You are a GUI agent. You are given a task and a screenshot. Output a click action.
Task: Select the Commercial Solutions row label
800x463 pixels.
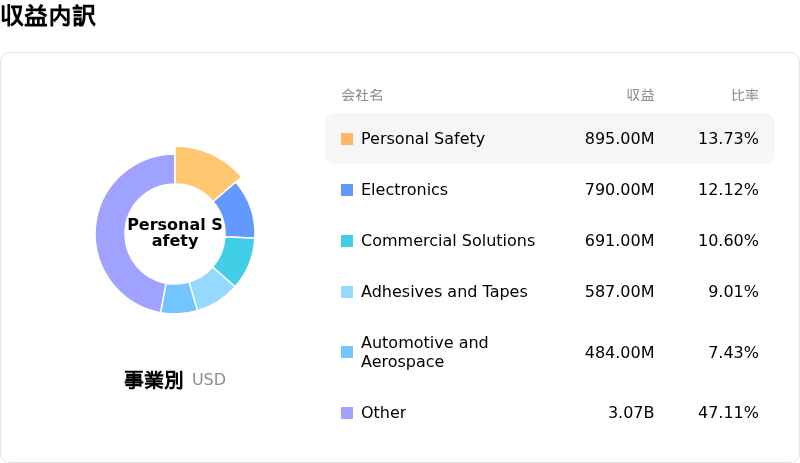point(447,241)
